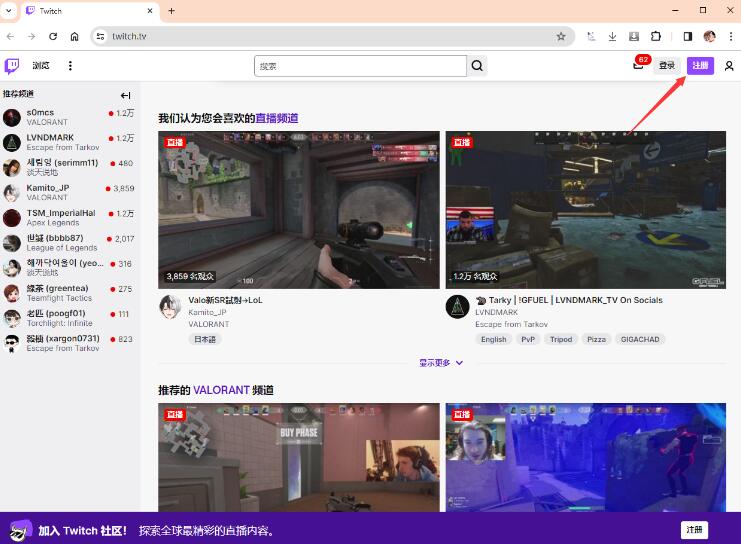Open the blue-tinted VALORANT stream thumbnail
This screenshot has width=741, height=544.
tap(586, 457)
